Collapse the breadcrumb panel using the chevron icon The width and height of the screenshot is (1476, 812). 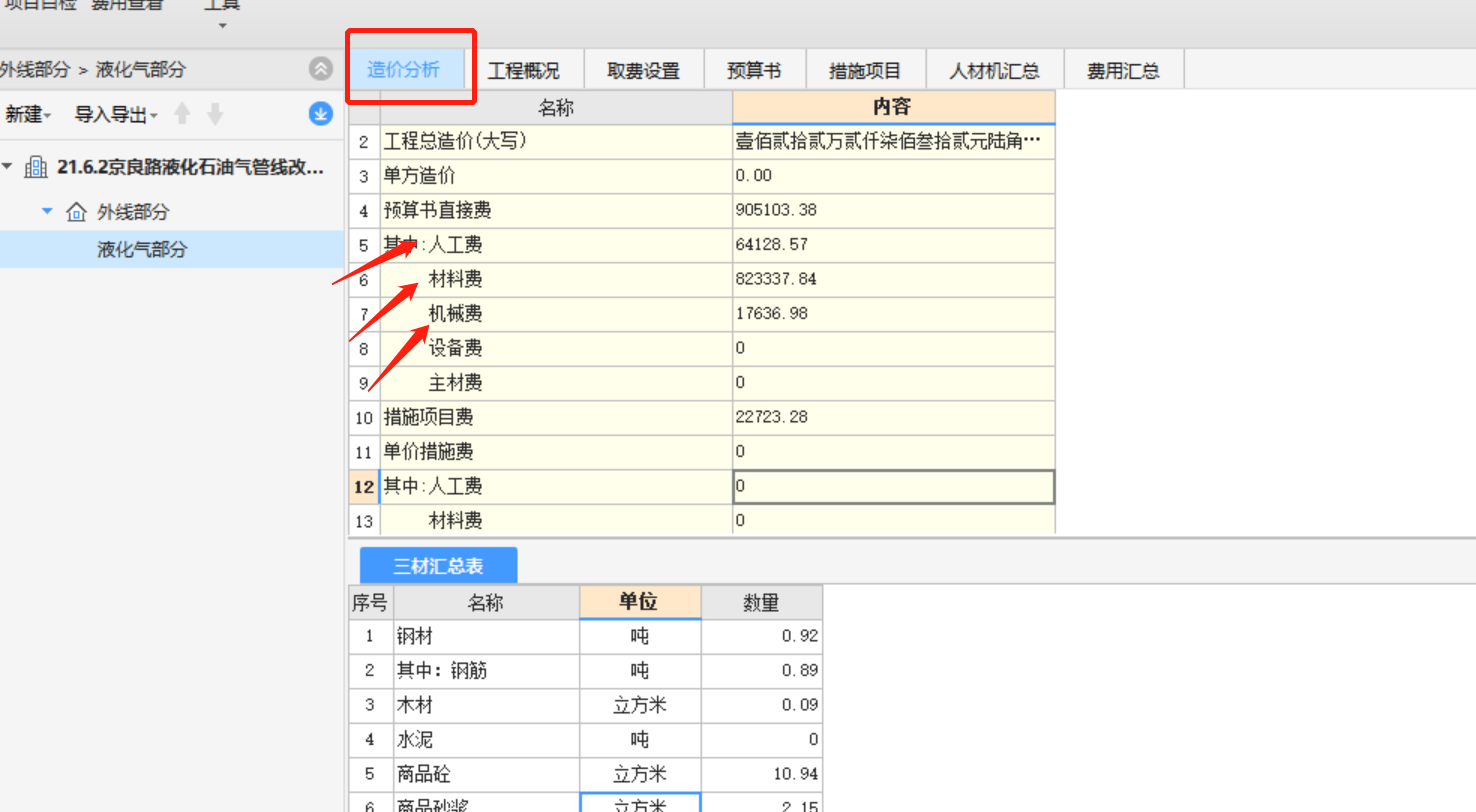coord(320,68)
